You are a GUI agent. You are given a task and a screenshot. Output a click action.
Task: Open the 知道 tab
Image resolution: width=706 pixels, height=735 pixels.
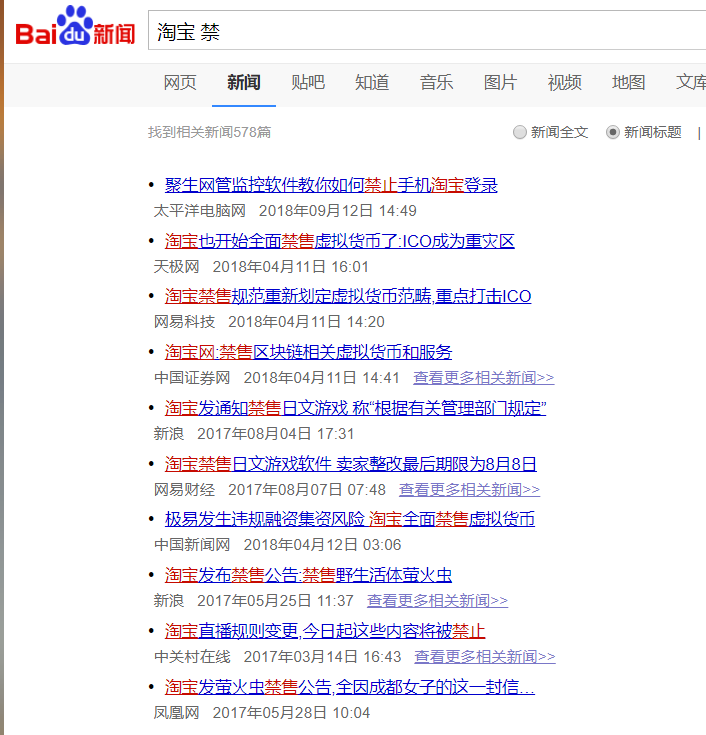pyautogui.click(x=372, y=82)
